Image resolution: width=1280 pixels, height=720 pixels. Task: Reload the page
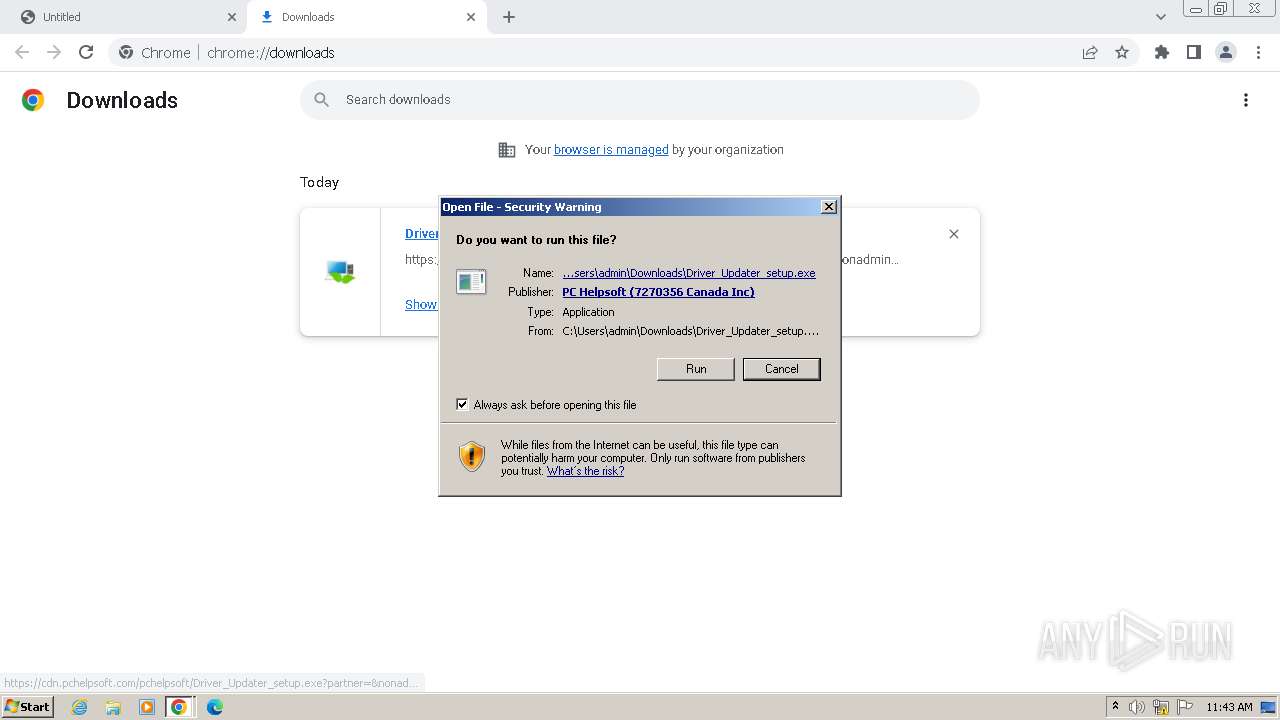click(86, 52)
